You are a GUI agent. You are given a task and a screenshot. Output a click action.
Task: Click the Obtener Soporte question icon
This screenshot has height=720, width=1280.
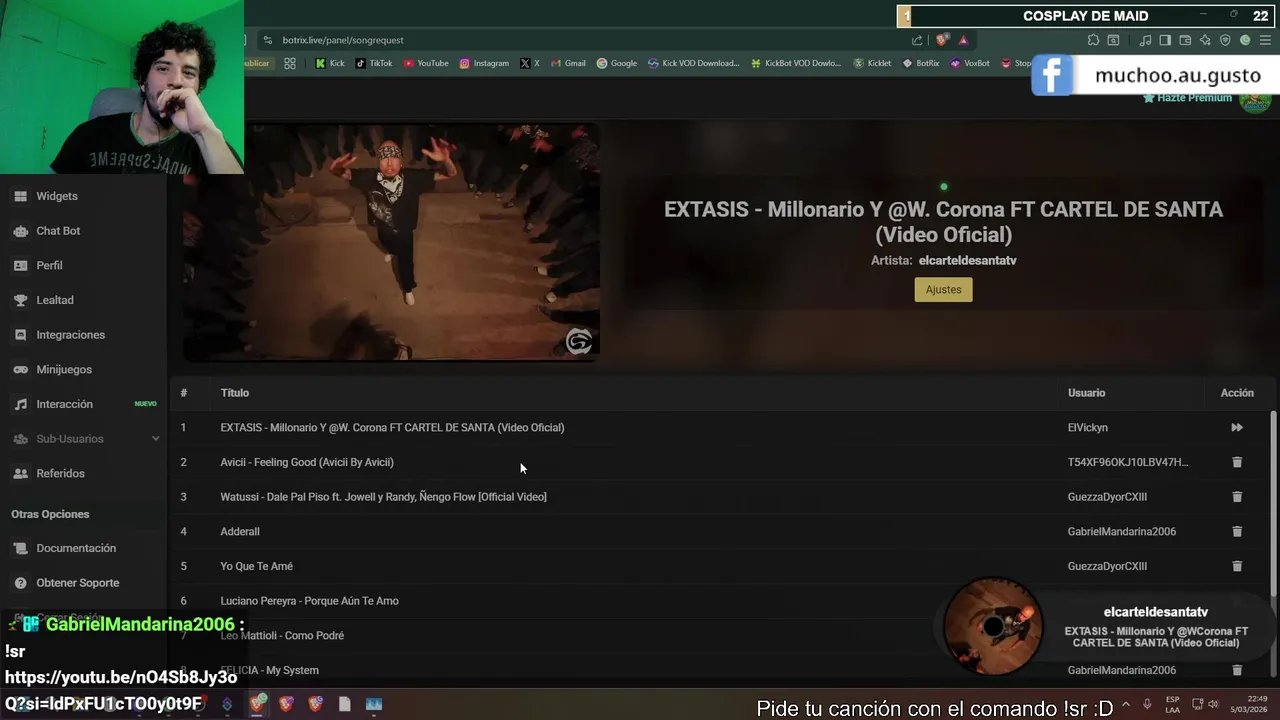click(20, 583)
